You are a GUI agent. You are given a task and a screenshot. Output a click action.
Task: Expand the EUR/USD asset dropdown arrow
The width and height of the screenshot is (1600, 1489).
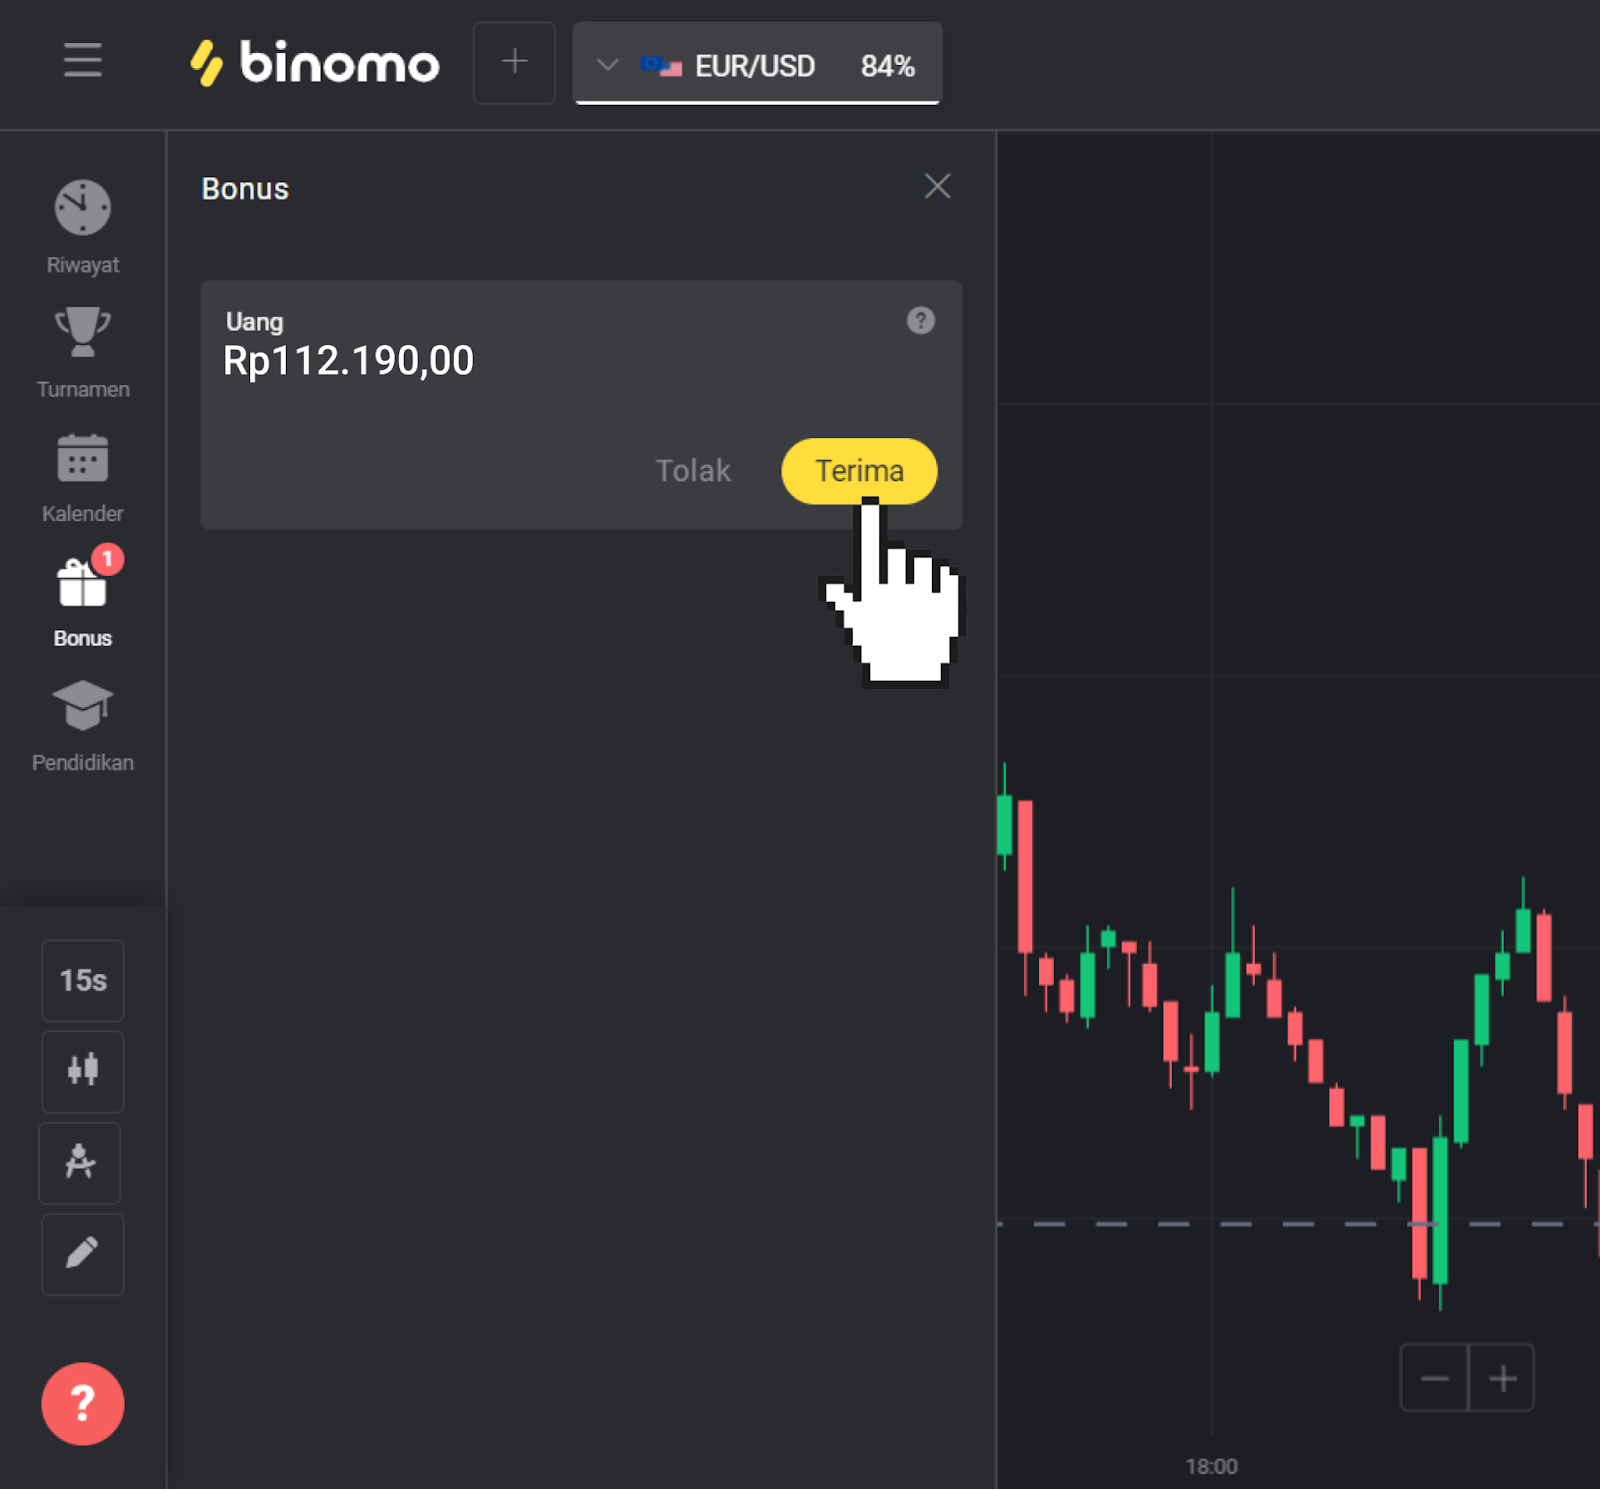click(606, 66)
